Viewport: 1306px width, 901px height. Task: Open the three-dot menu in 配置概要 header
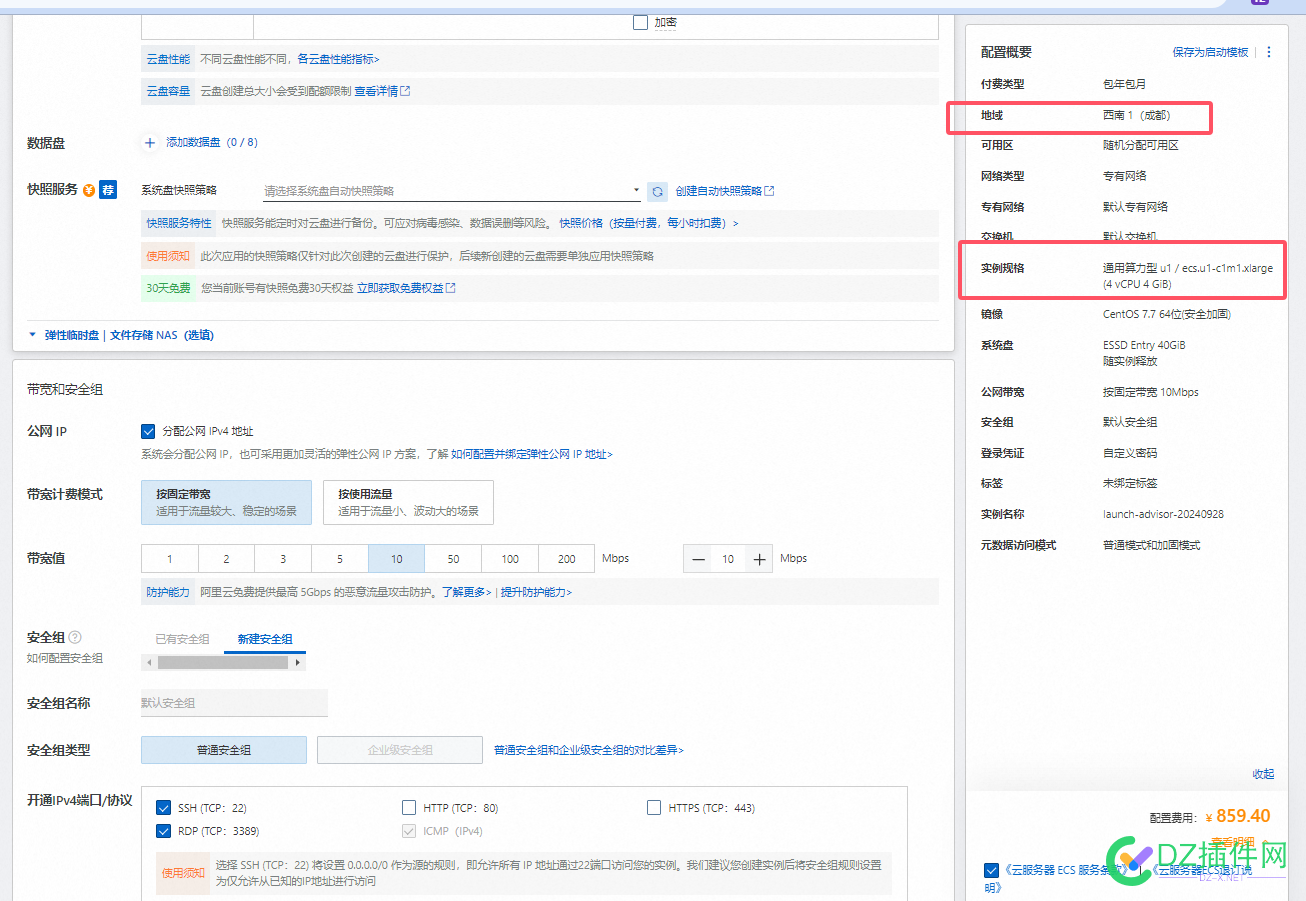click(x=1269, y=52)
